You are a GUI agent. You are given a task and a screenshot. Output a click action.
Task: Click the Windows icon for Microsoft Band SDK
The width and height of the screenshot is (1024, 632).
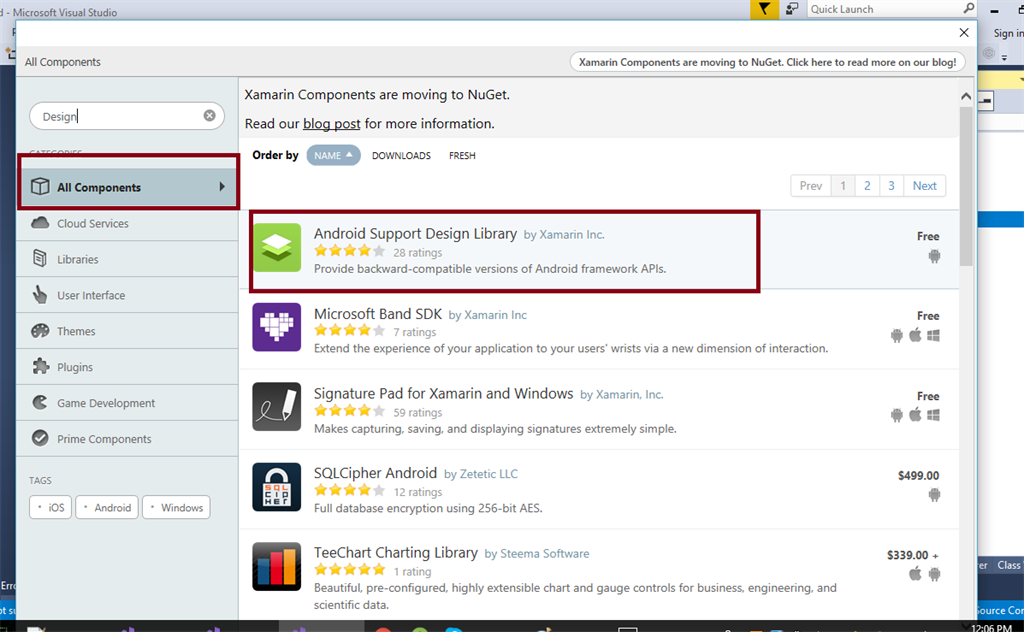[x=933, y=336]
